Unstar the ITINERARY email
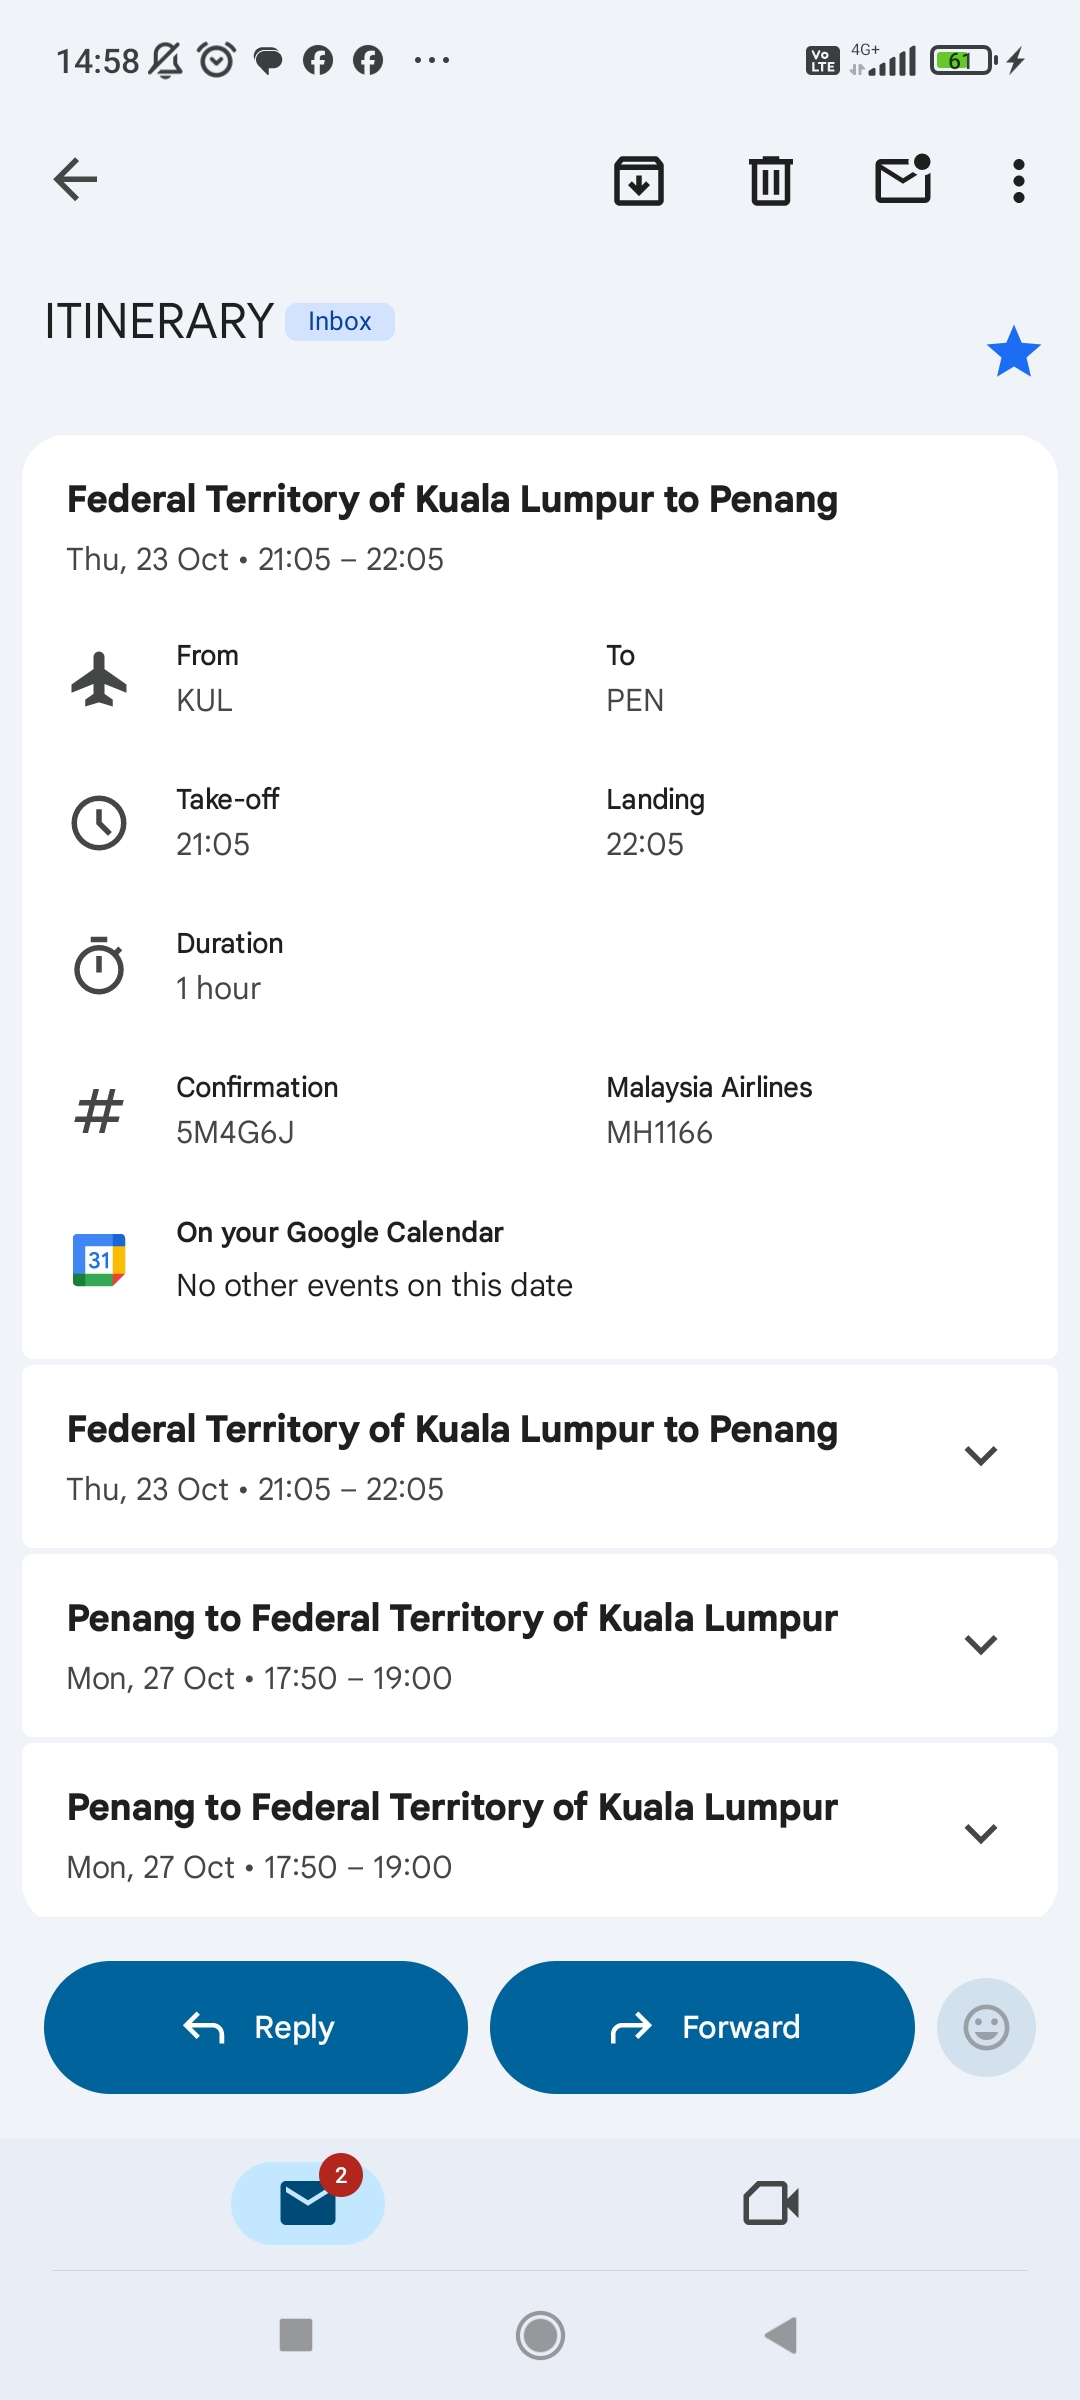 [1013, 352]
